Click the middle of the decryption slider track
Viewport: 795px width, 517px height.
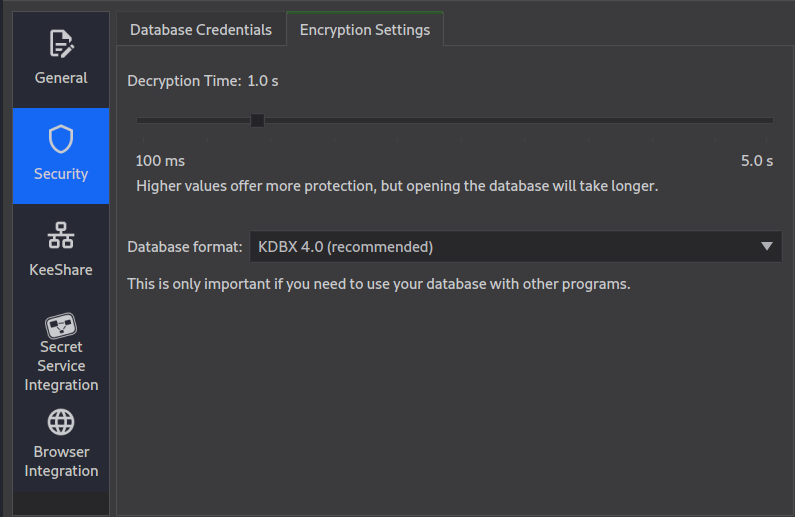click(x=455, y=121)
